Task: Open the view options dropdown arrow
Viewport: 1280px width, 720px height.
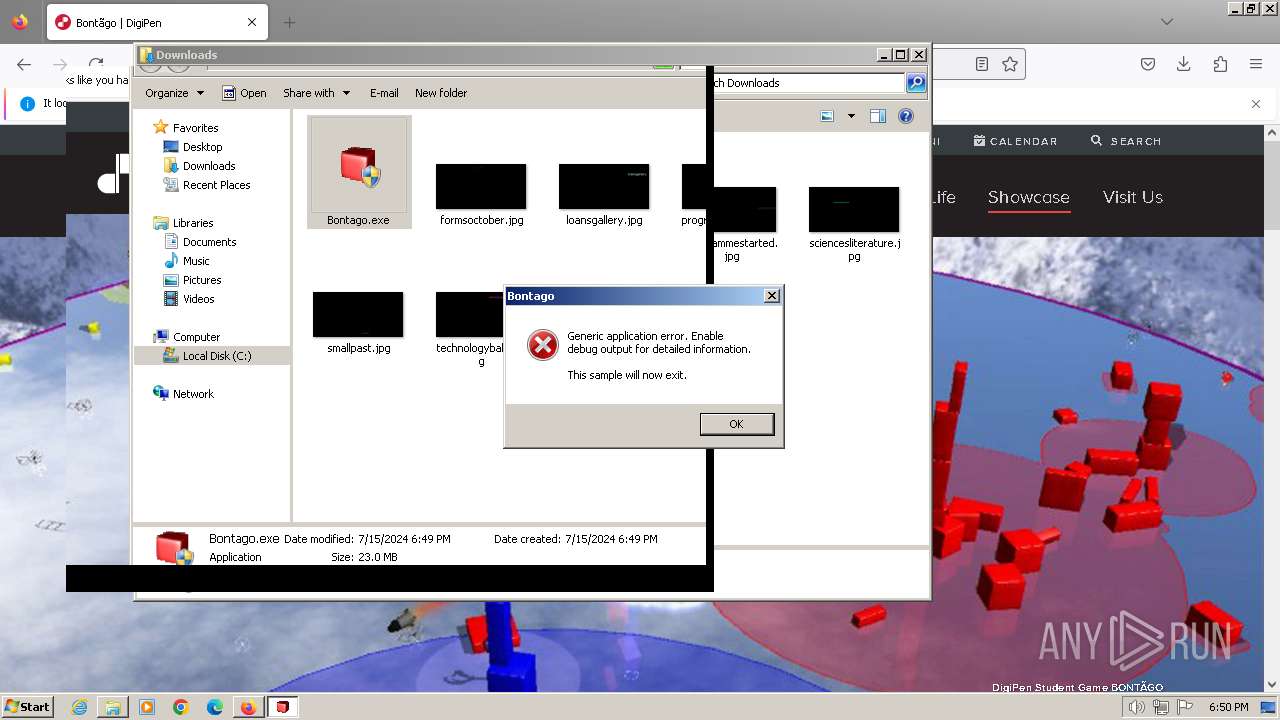Action: click(x=851, y=116)
